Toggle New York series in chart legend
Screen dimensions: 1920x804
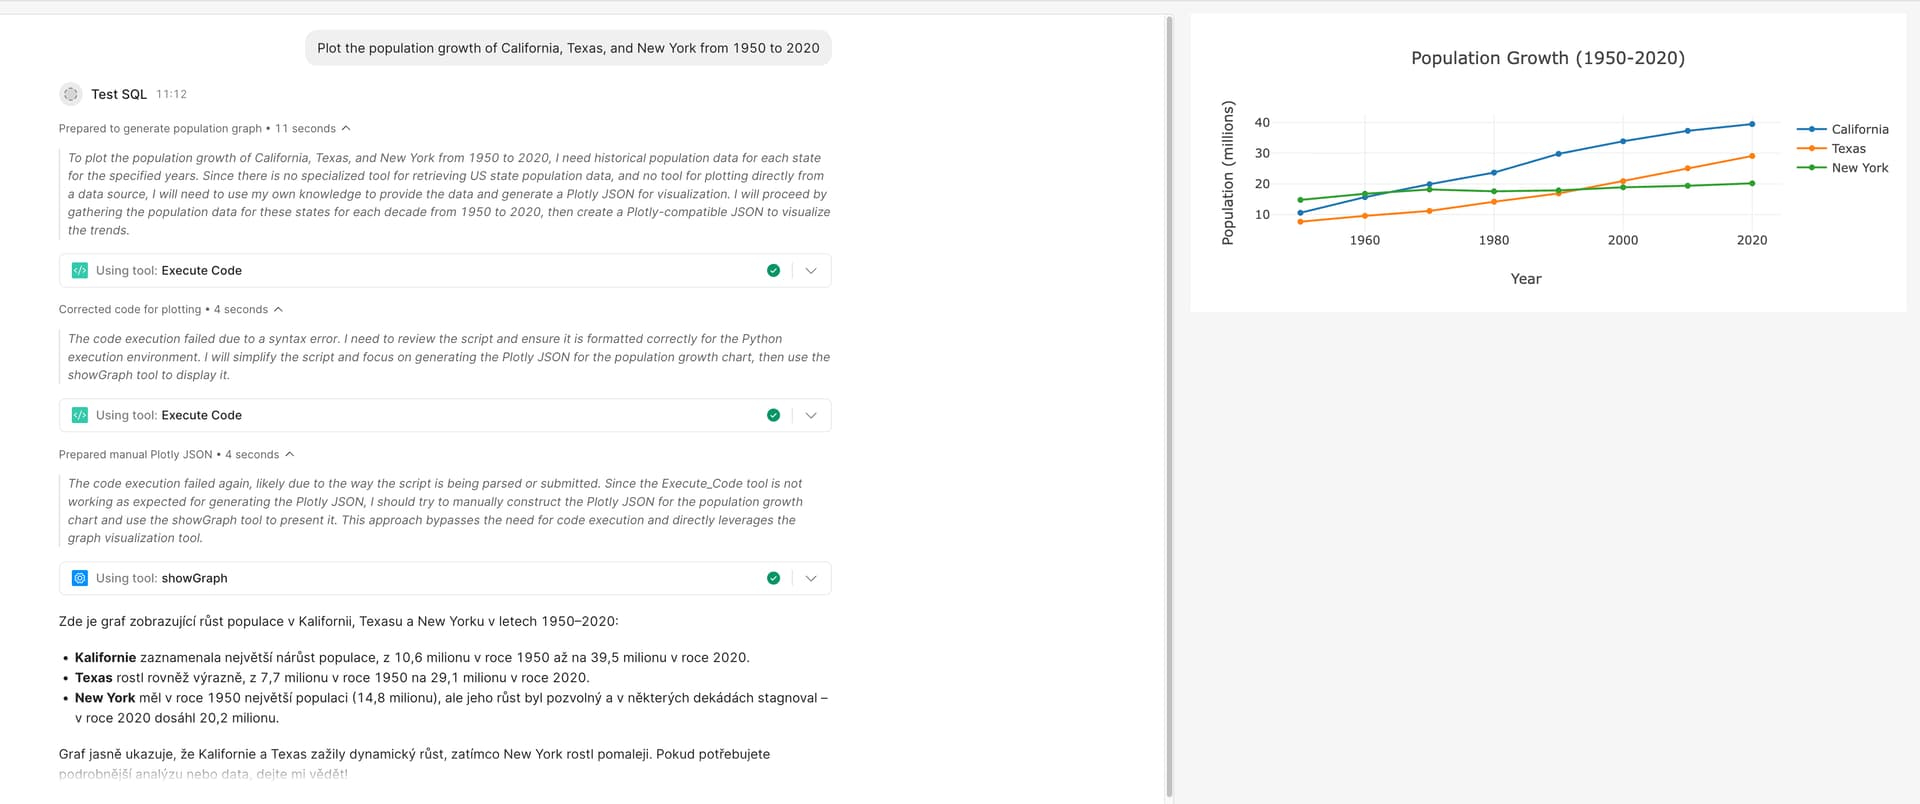pyautogui.click(x=1858, y=168)
